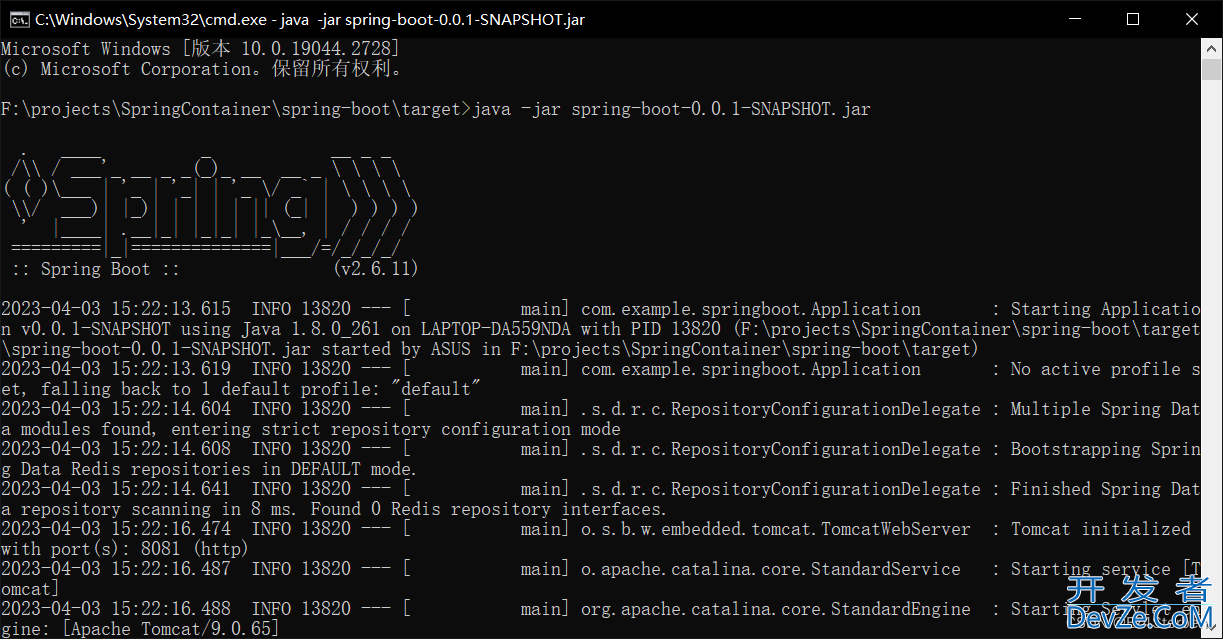Click the vertical scrollbar thumb

pos(1212,69)
